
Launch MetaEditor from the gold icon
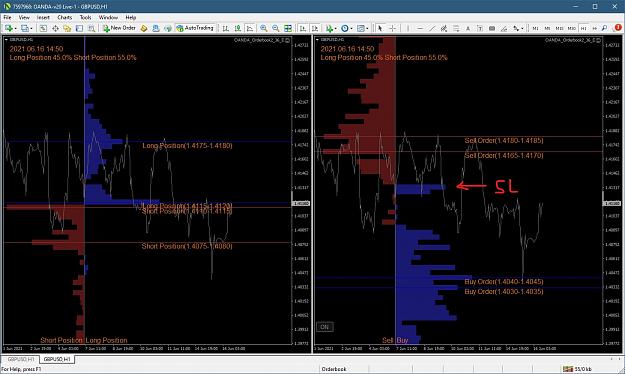point(144,28)
